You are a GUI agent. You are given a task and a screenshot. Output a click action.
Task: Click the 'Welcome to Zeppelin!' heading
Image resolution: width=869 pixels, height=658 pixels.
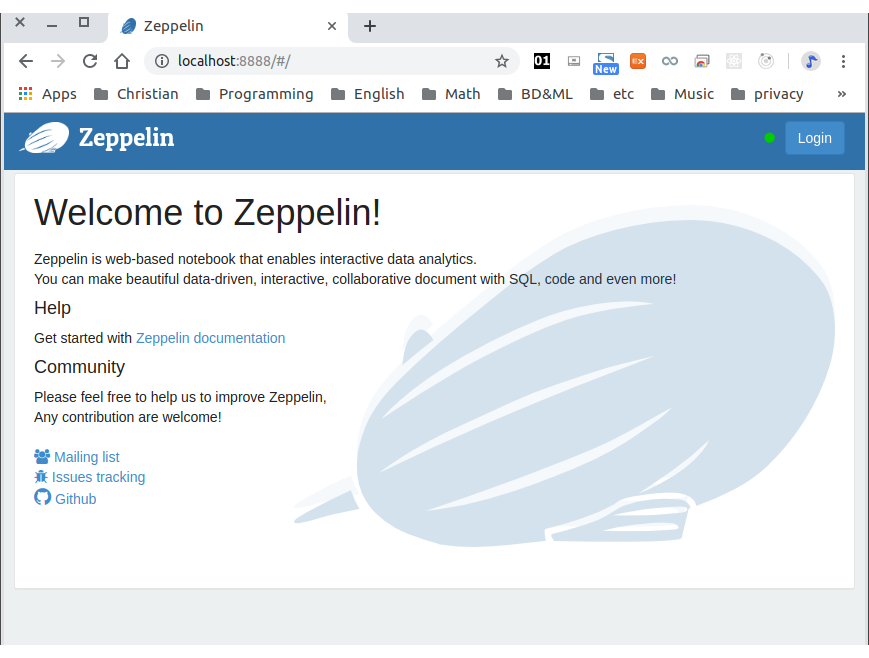tap(207, 213)
